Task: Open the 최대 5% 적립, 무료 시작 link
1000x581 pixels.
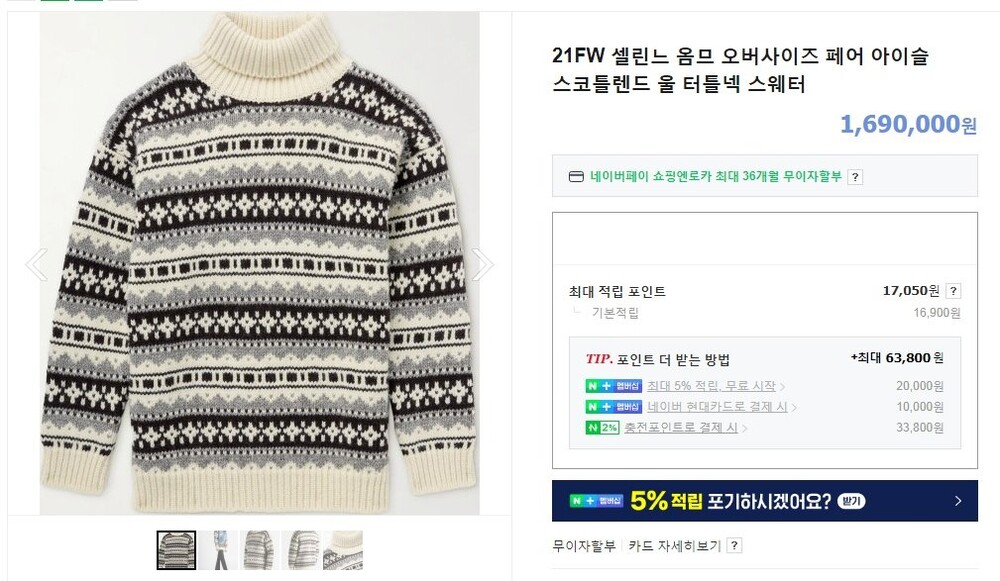Action: 711,386
